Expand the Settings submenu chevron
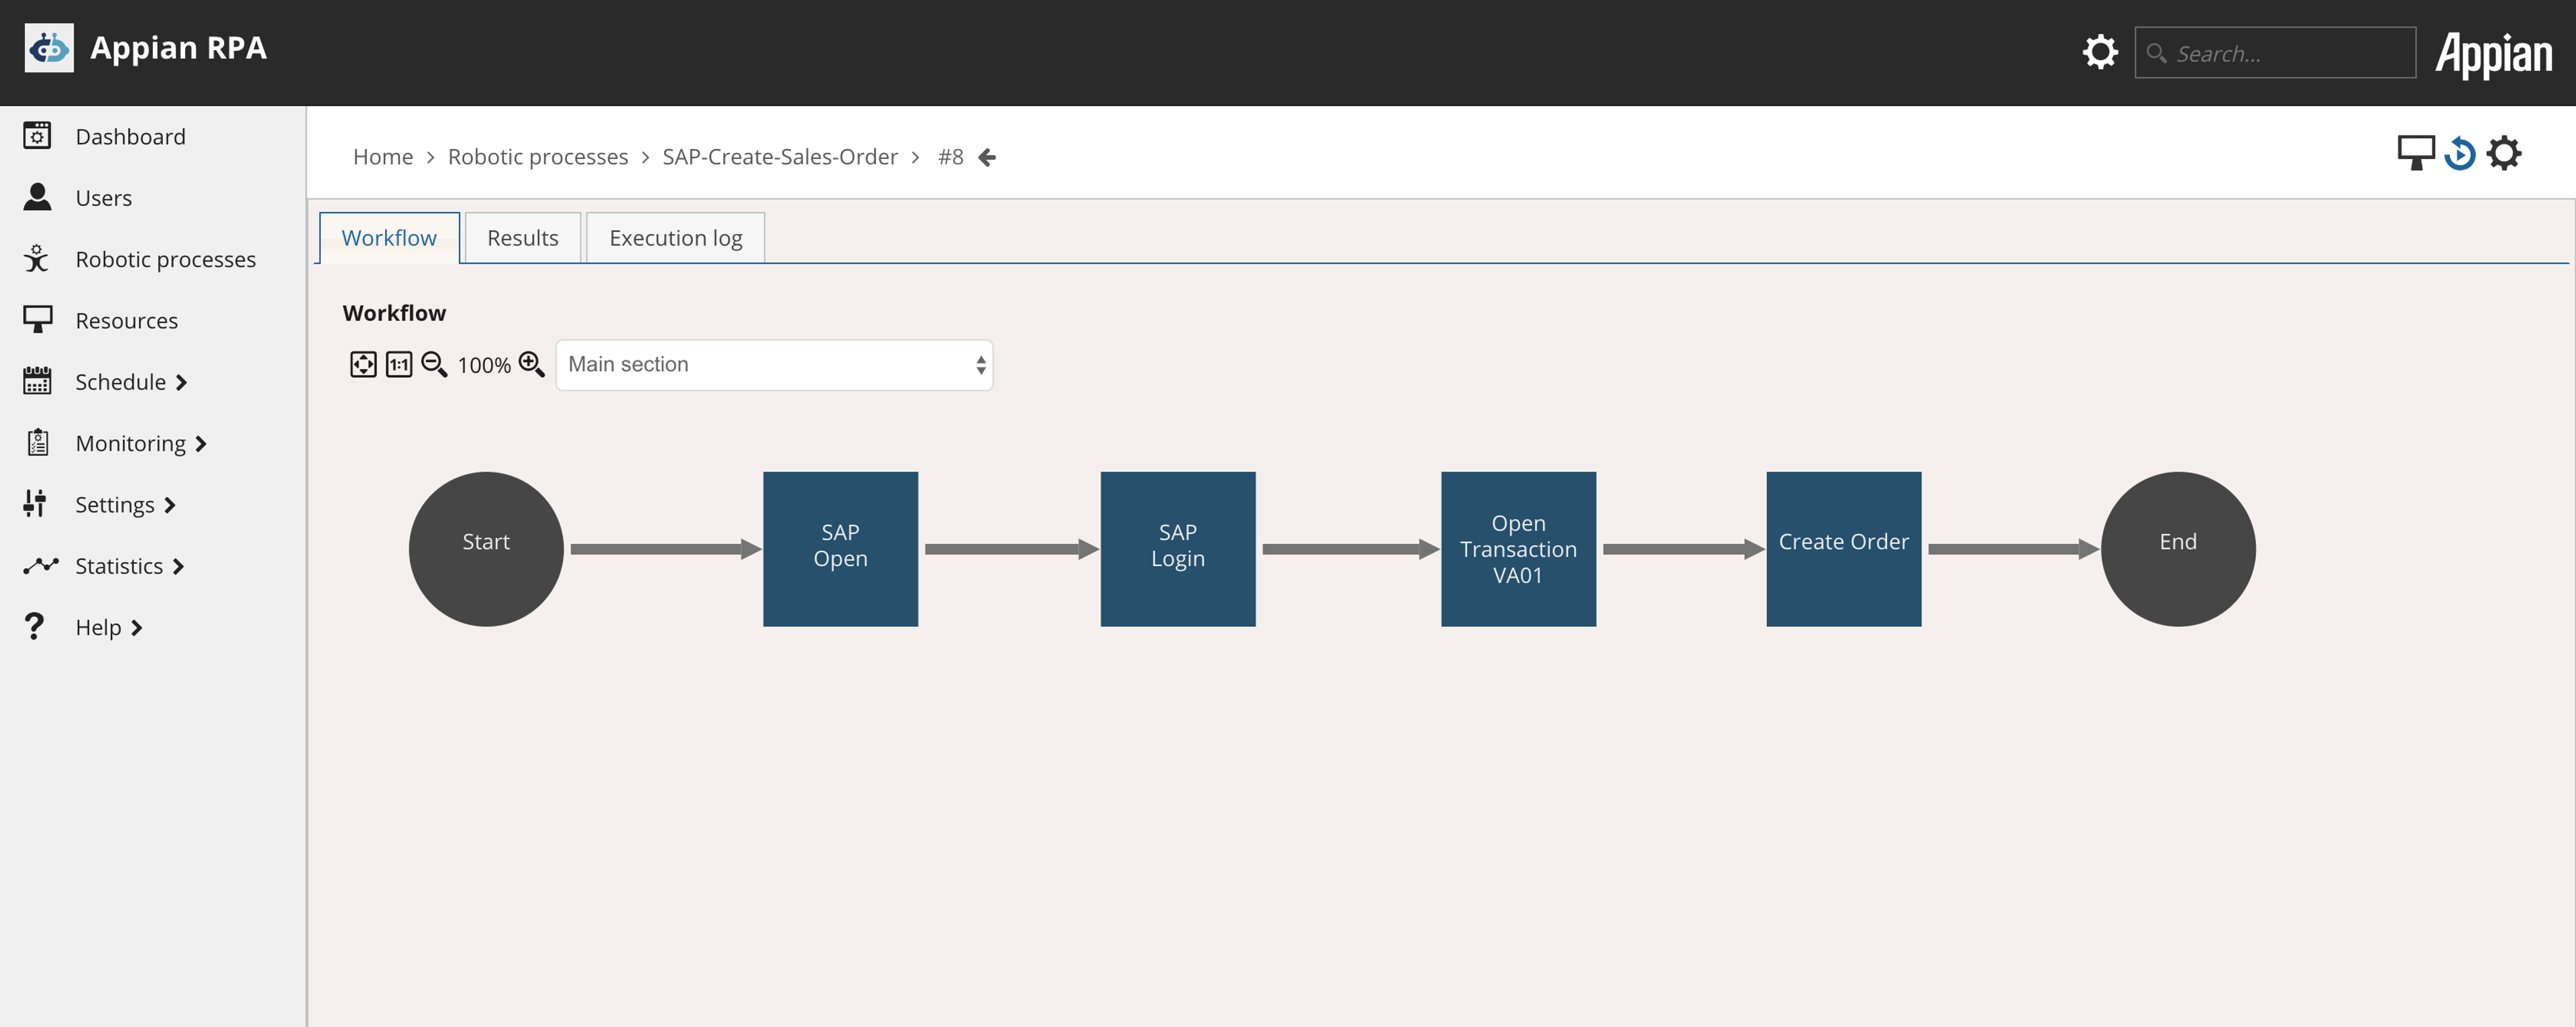The width and height of the screenshot is (2576, 1027). click(x=170, y=505)
